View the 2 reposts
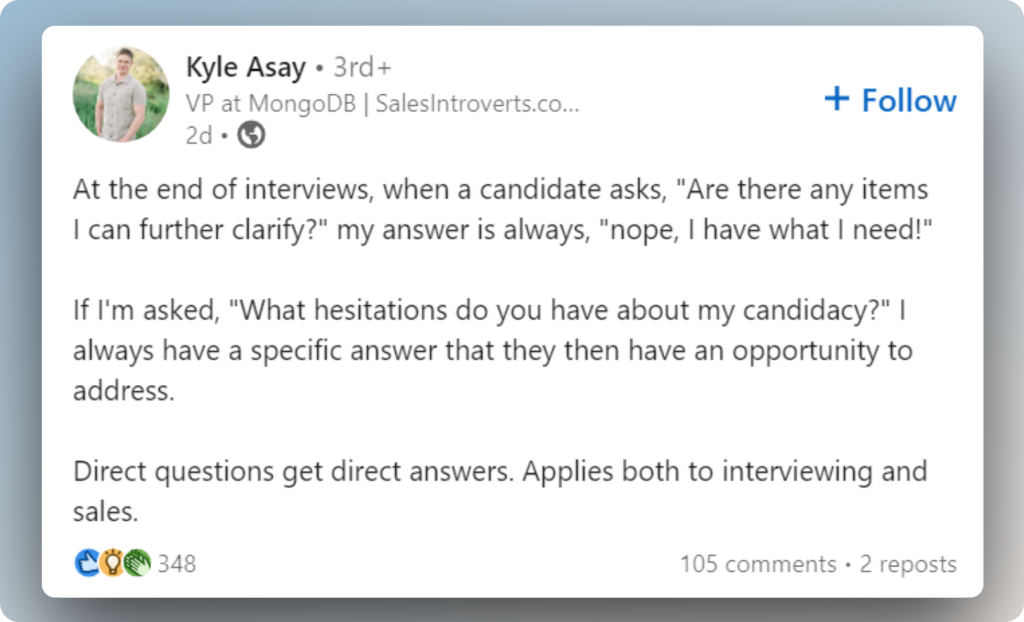1024x622 pixels. pos(907,564)
